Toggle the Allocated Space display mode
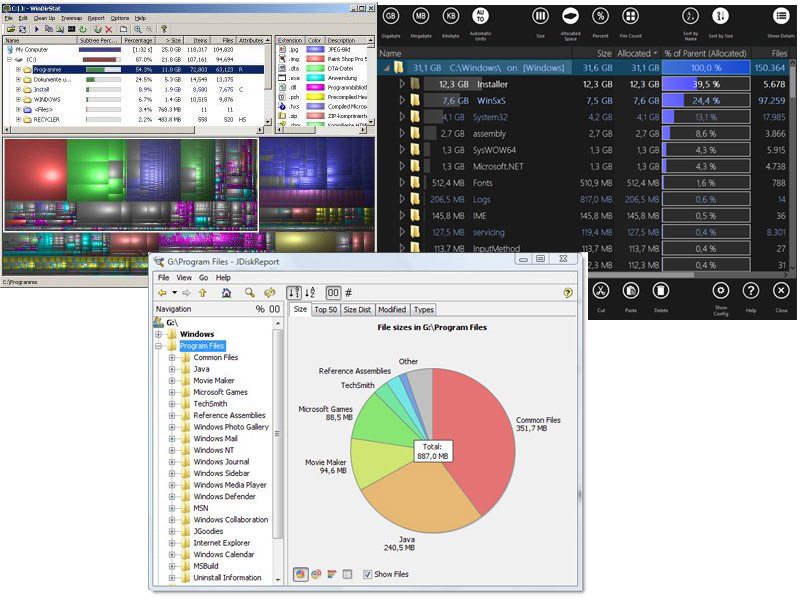The image size is (800, 600). 570,17
